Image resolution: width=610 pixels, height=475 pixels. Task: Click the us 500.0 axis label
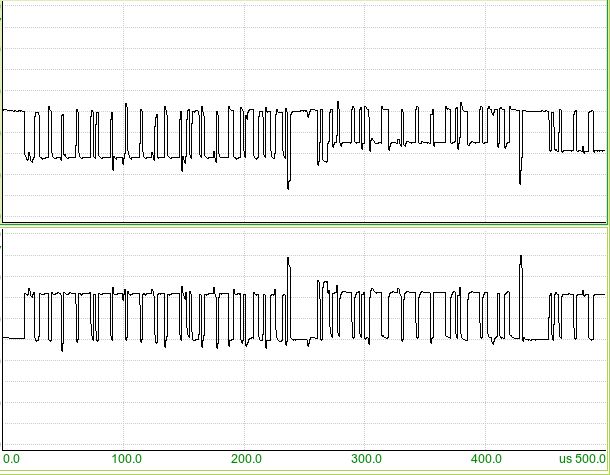[x=582, y=459]
